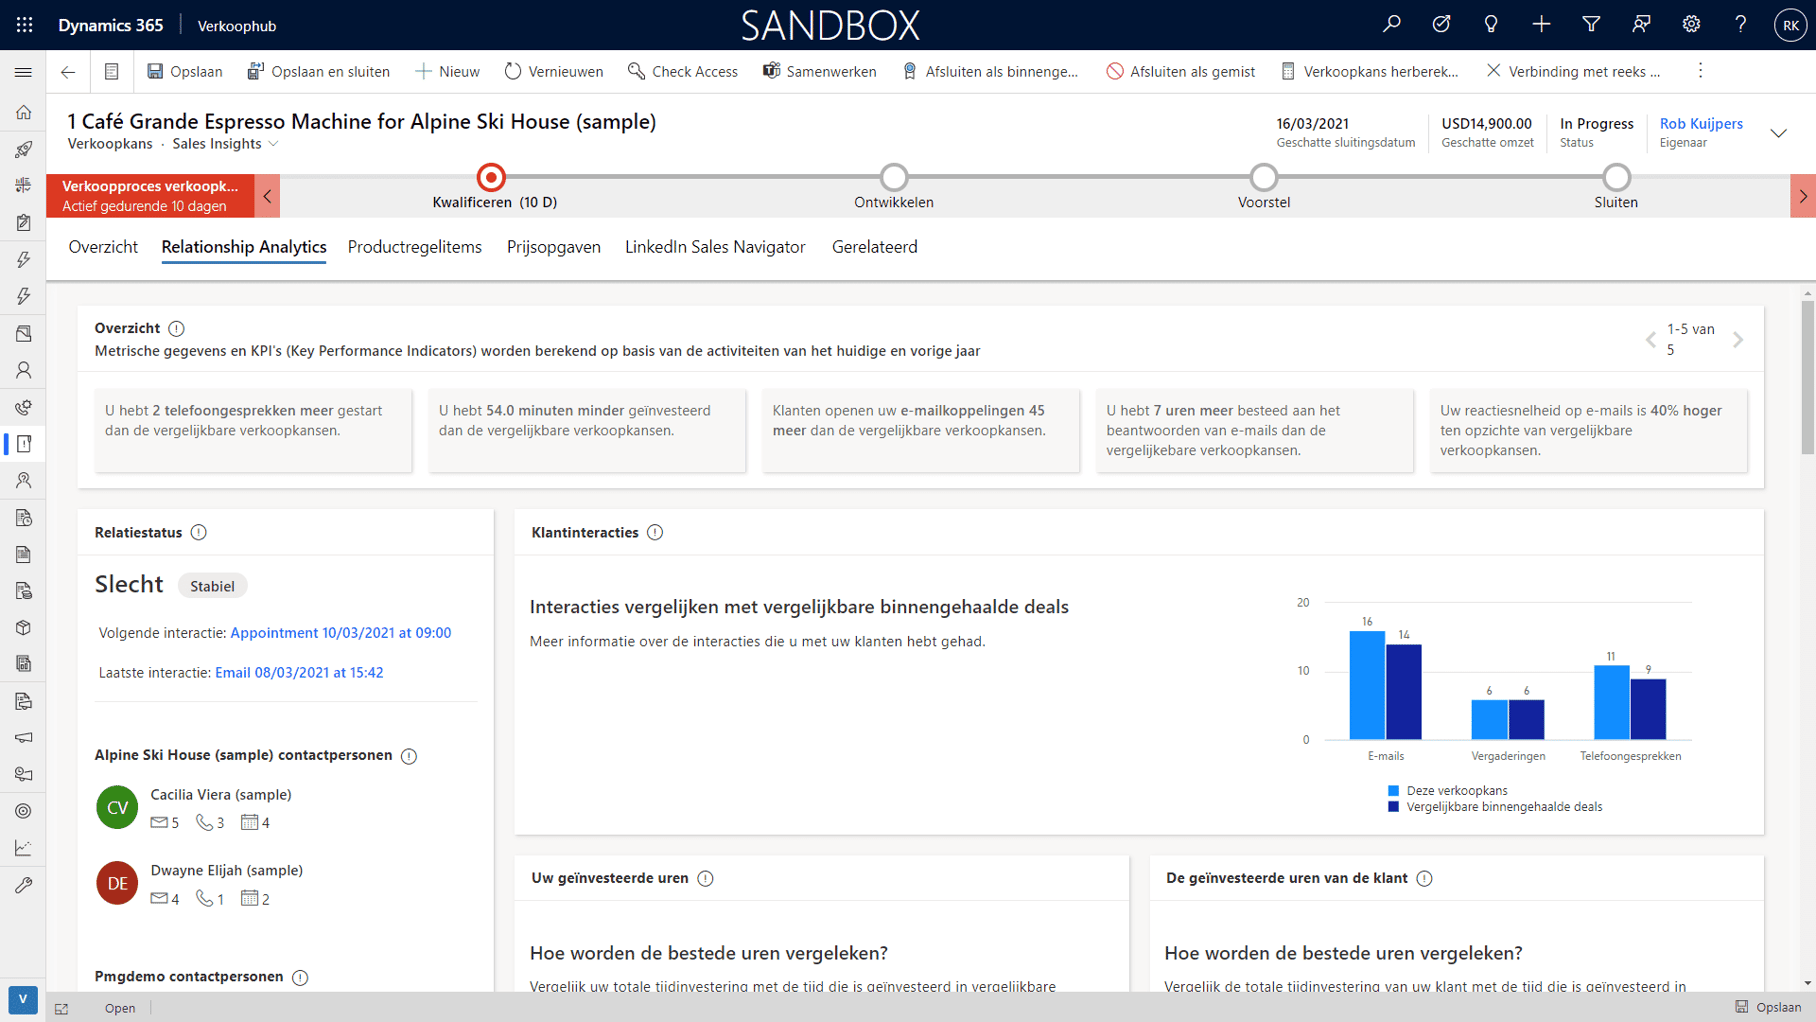This screenshot has height=1022, width=1816.
Task: Open the clipboard activities icon in sidebar
Action: coord(23,223)
